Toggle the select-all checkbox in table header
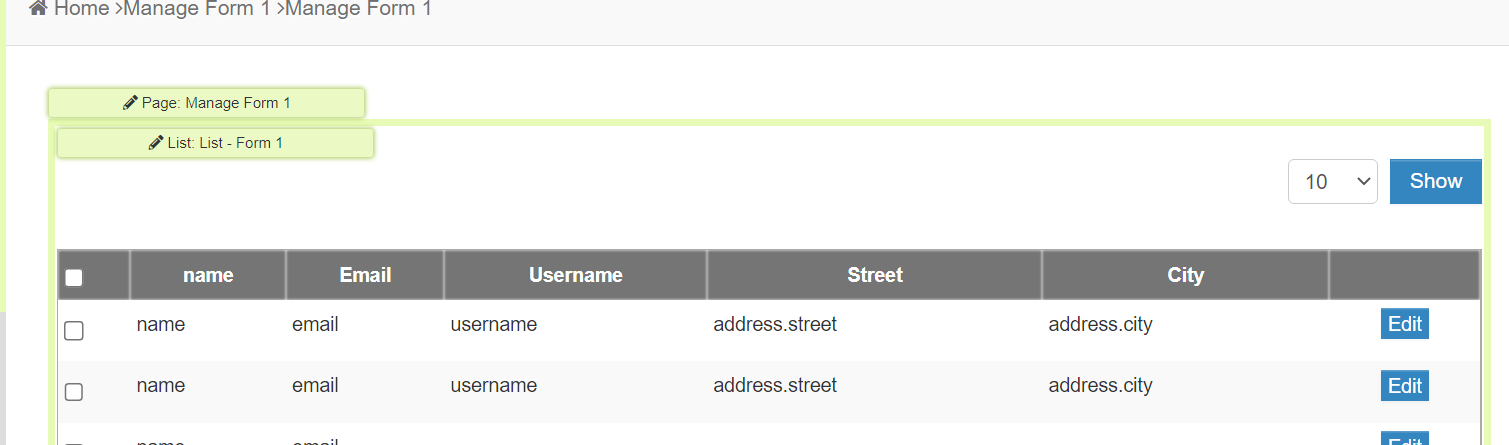Image resolution: width=1509 pixels, height=445 pixels. pyautogui.click(x=74, y=278)
